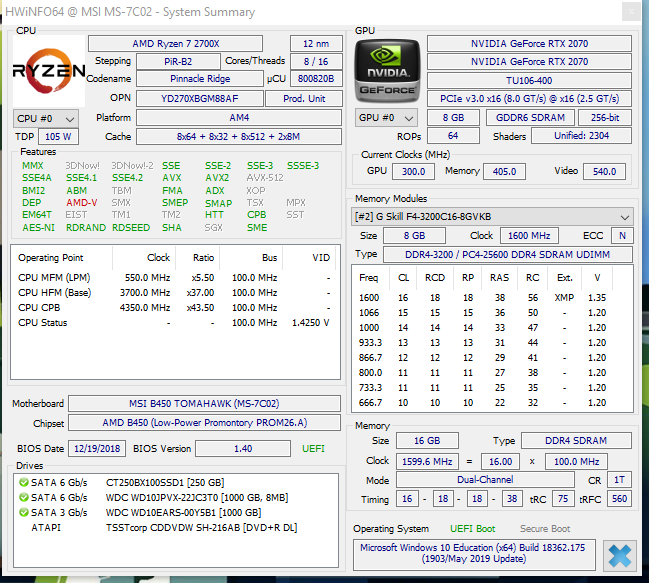Click the Unified: 2304 shaders field

coord(582,136)
